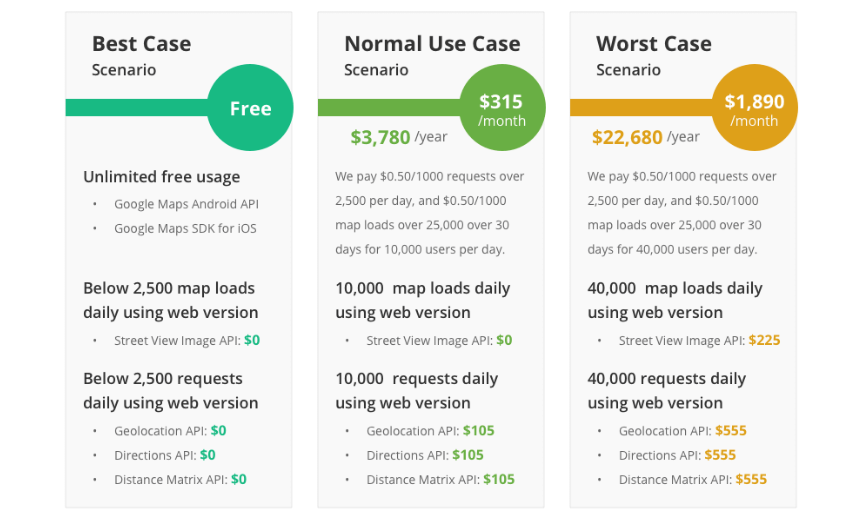Image resolution: width=866 pixels, height=520 pixels.
Task: Click the teal Best Case color bar
Action: pyautogui.click(x=136, y=108)
